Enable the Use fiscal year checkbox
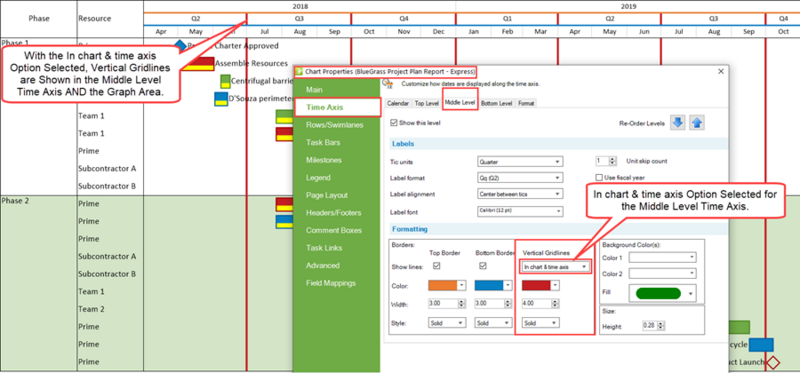Viewport: 800px width, 373px height. point(599,178)
